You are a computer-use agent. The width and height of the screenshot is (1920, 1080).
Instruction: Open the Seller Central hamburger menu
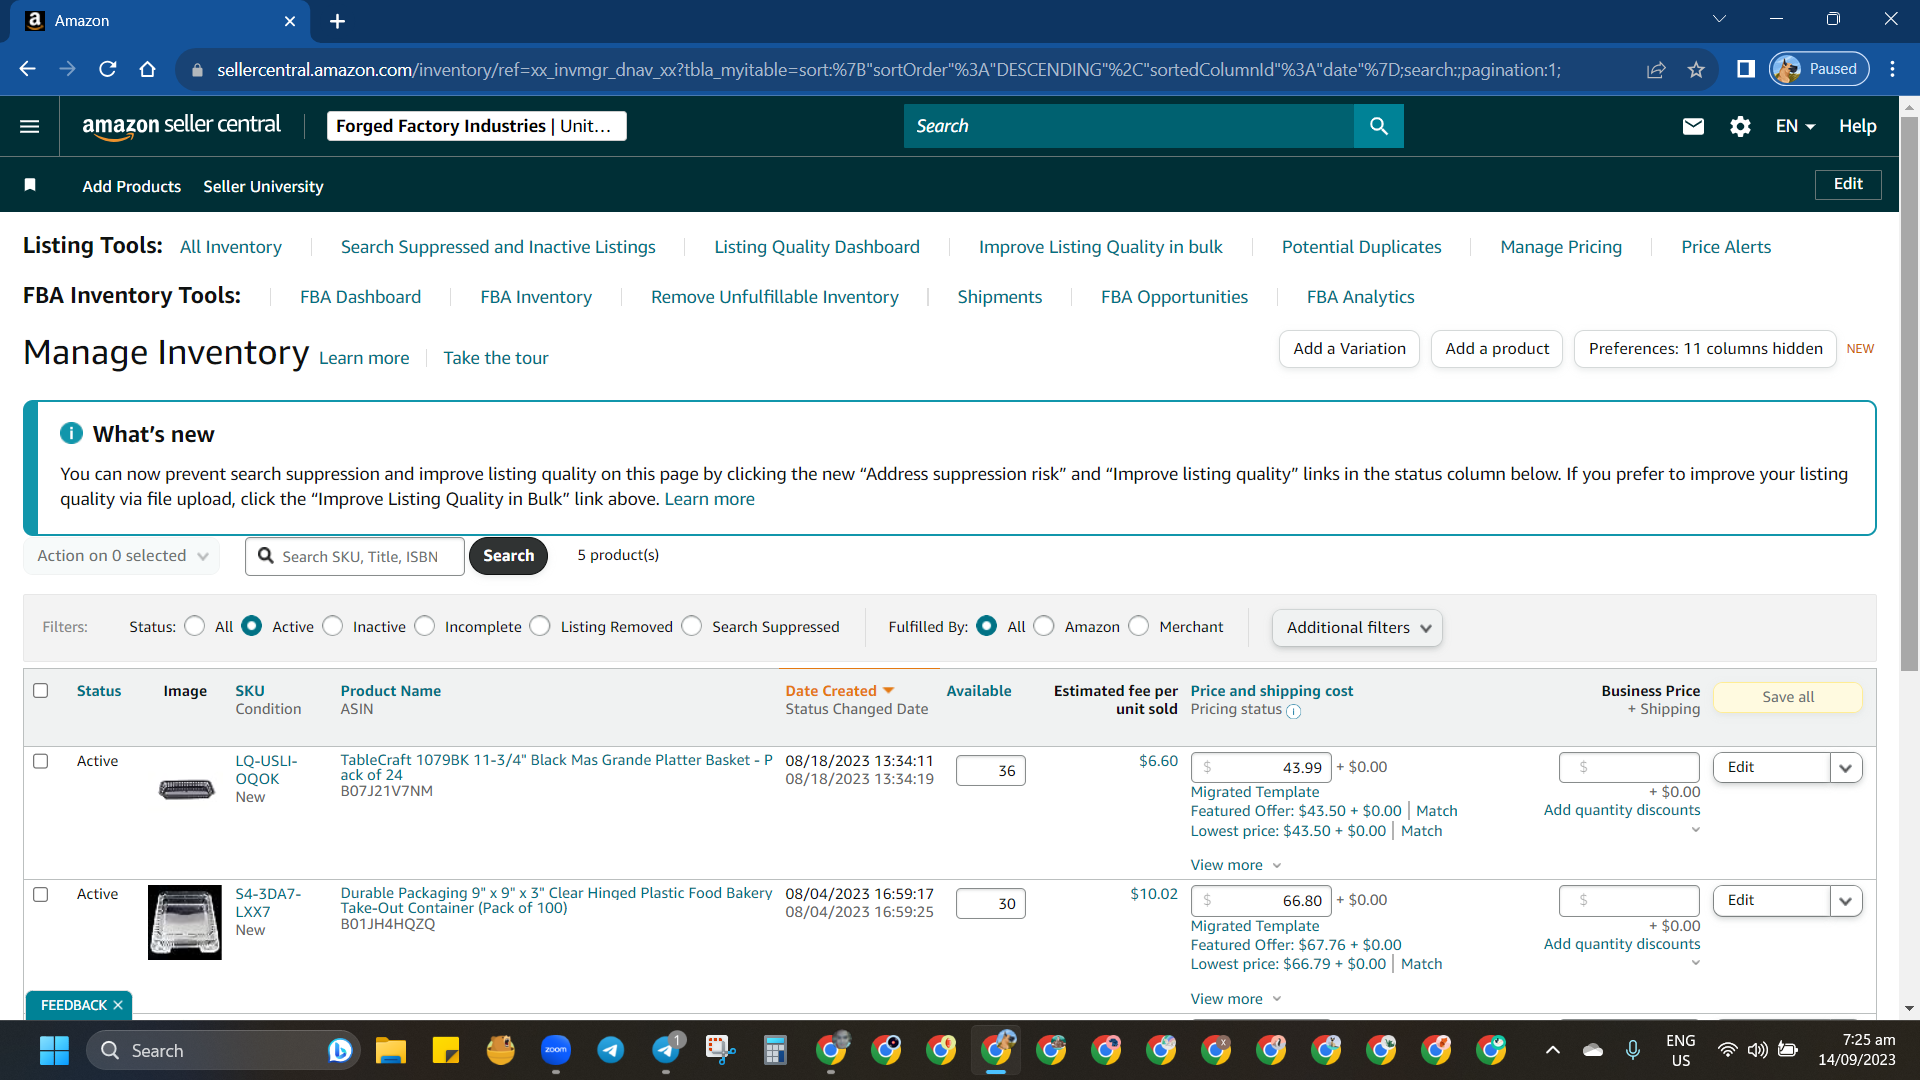point(30,126)
